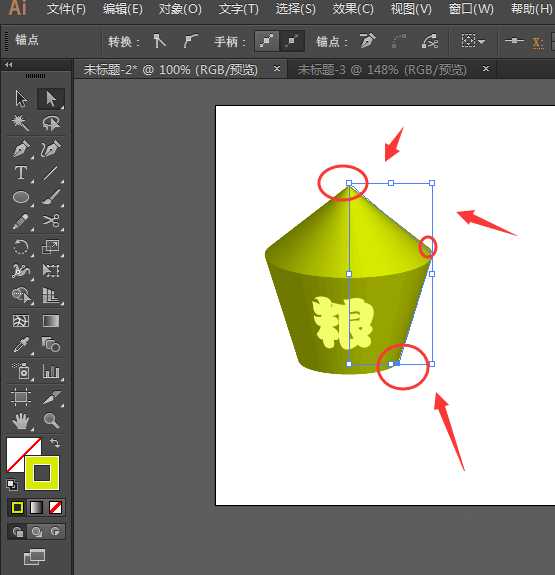Select the Column Graph tool
Viewport: 555px width, 575px height.
point(51,371)
